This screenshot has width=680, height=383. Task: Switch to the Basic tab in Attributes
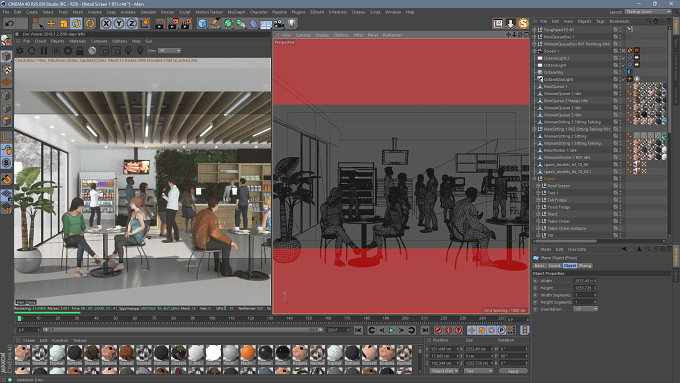click(x=539, y=265)
